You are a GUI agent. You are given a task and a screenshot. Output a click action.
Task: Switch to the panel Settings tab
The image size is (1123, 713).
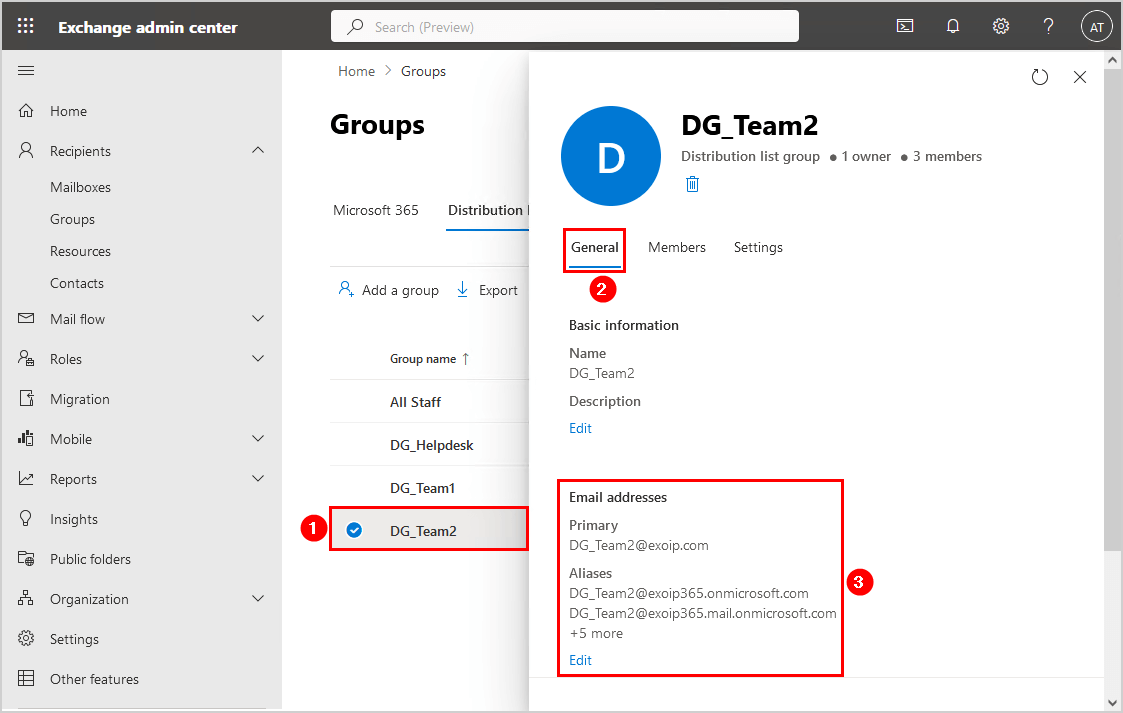(x=758, y=248)
